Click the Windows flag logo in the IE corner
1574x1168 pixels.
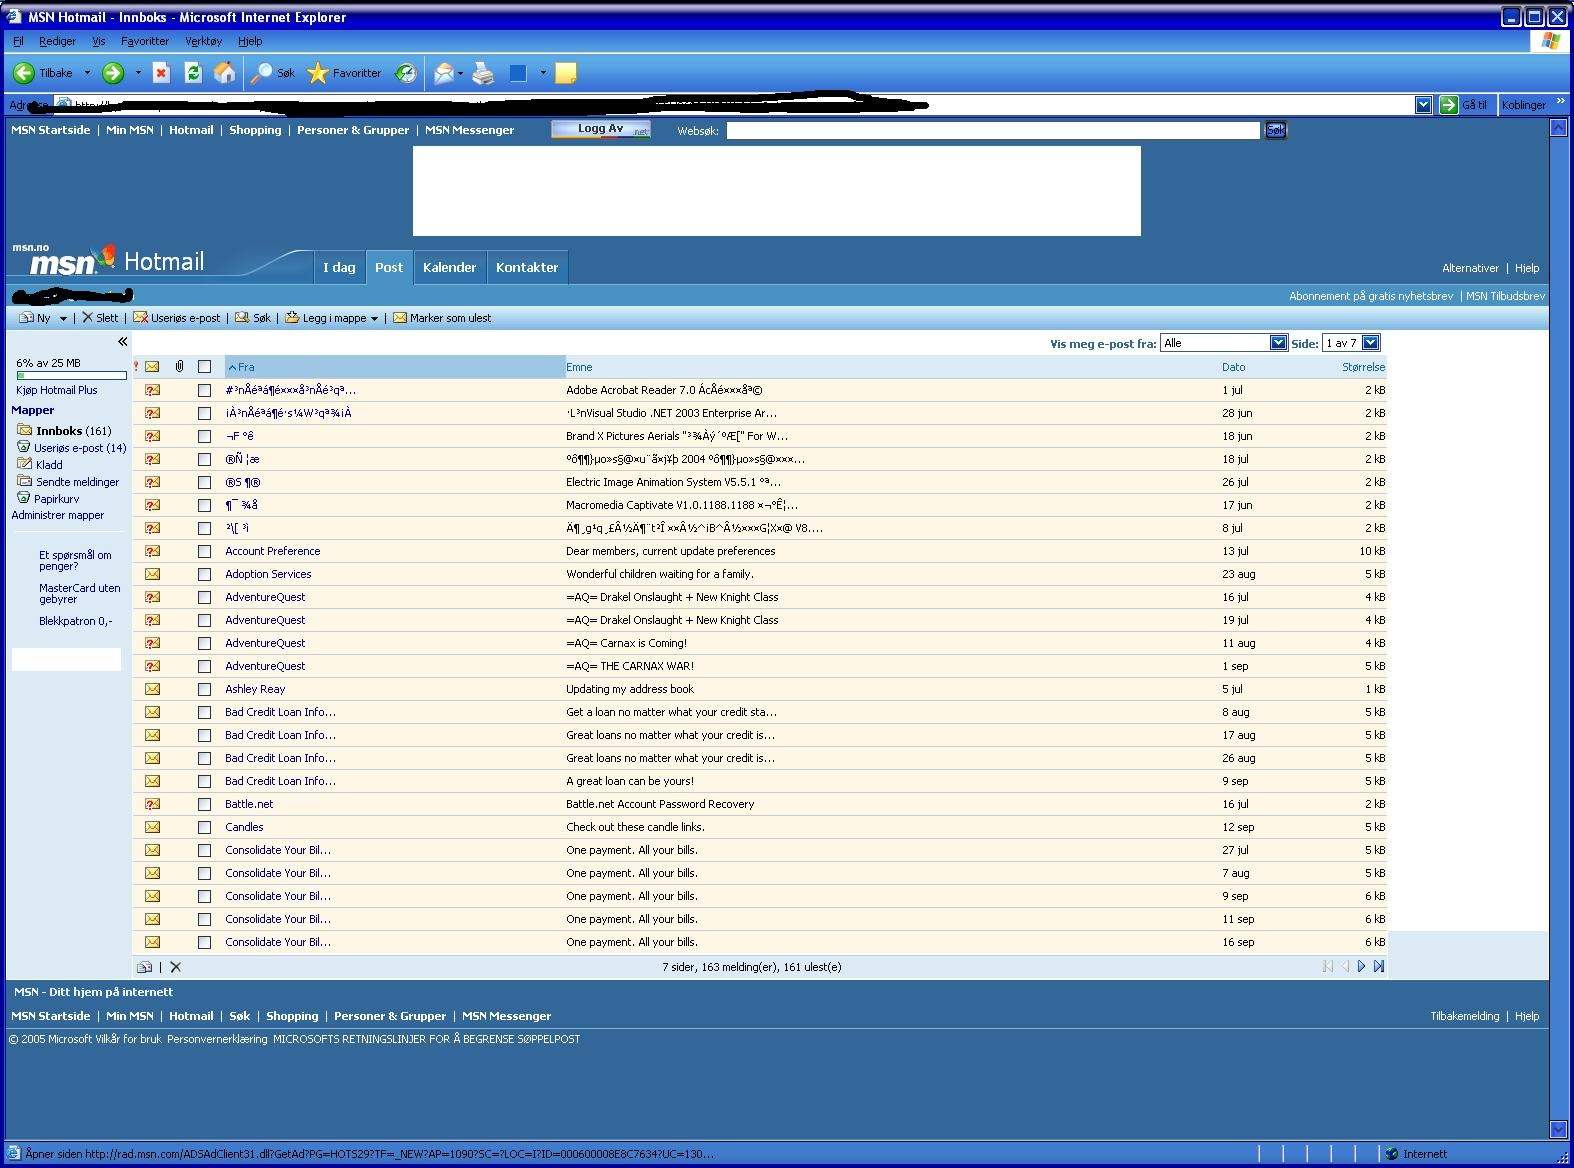[1551, 41]
